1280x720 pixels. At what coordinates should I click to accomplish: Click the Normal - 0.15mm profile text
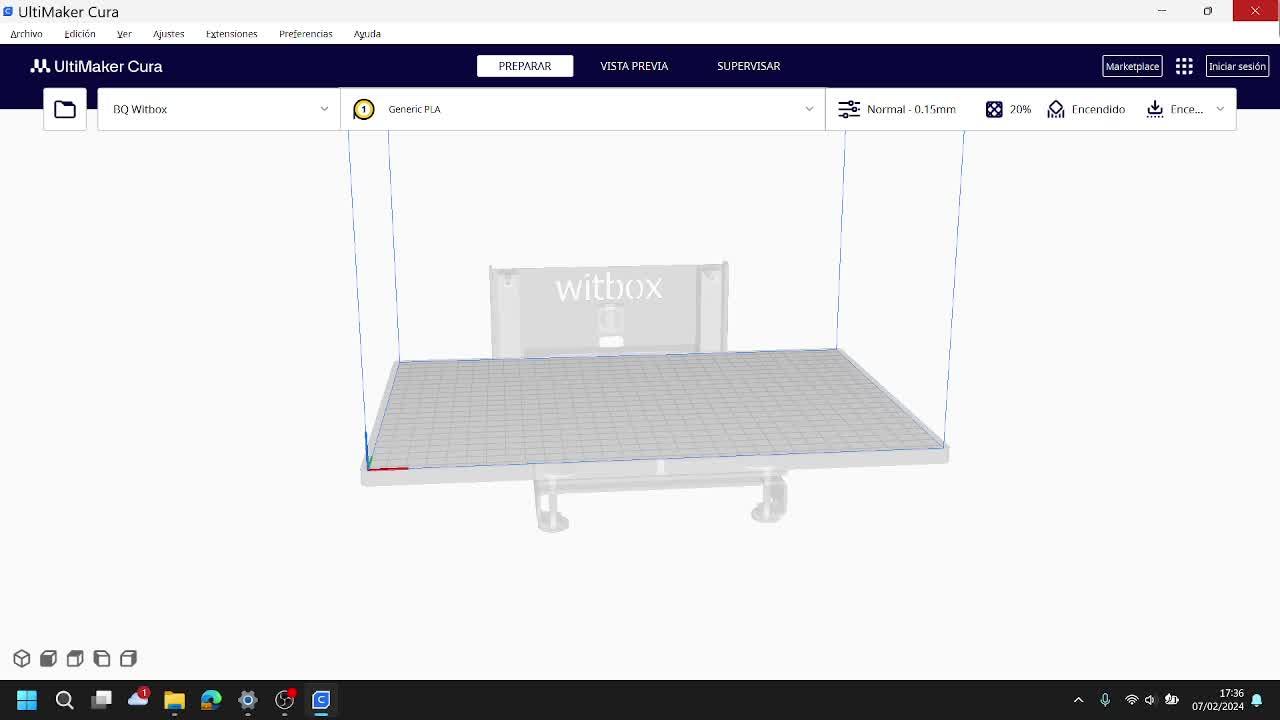pos(911,109)
